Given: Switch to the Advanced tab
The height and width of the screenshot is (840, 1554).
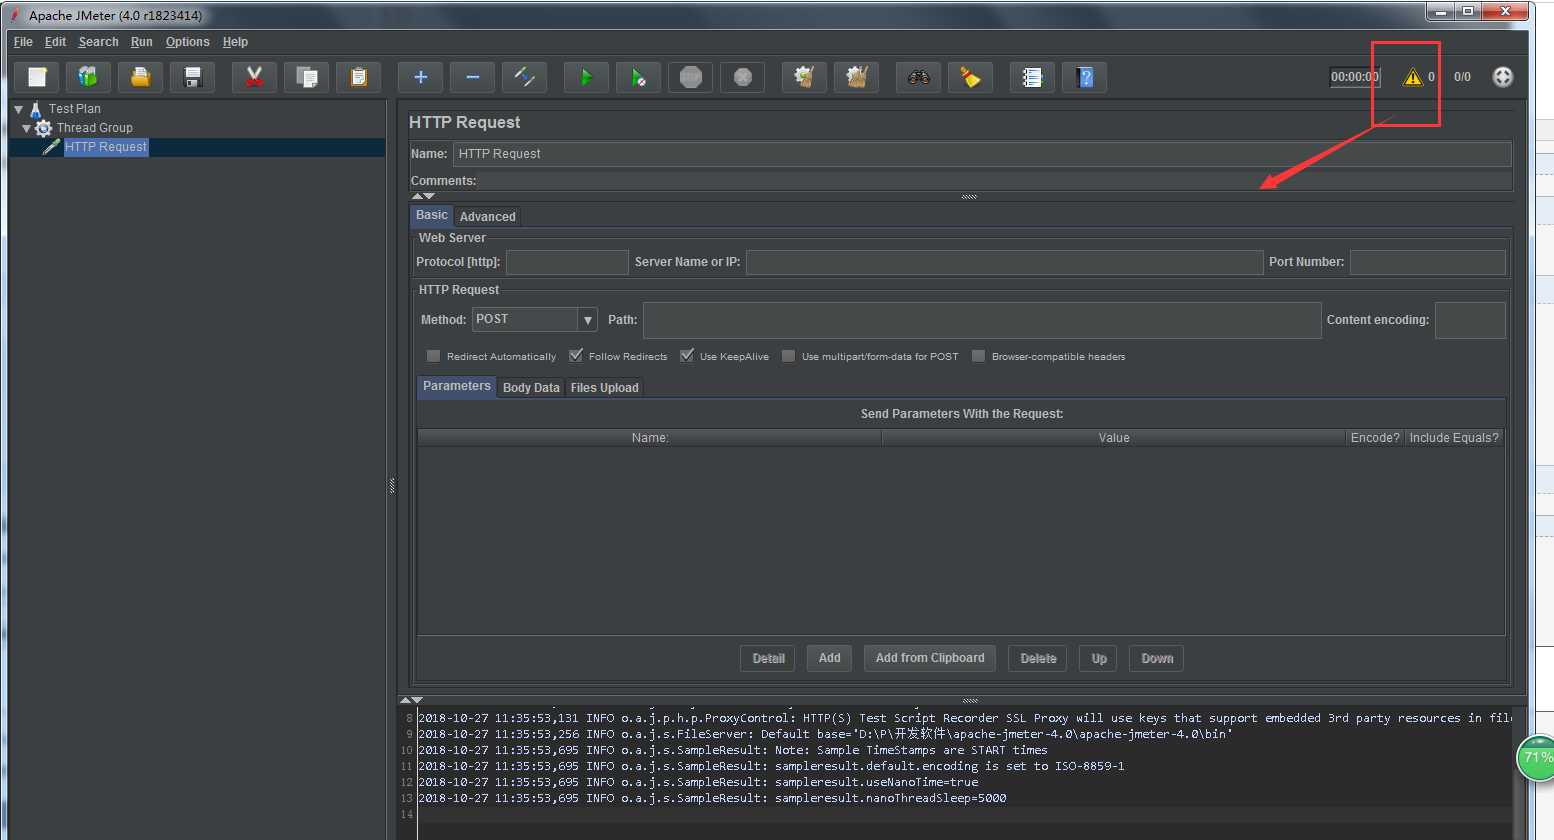Looking at the screenshot, I should coord(488,217).
